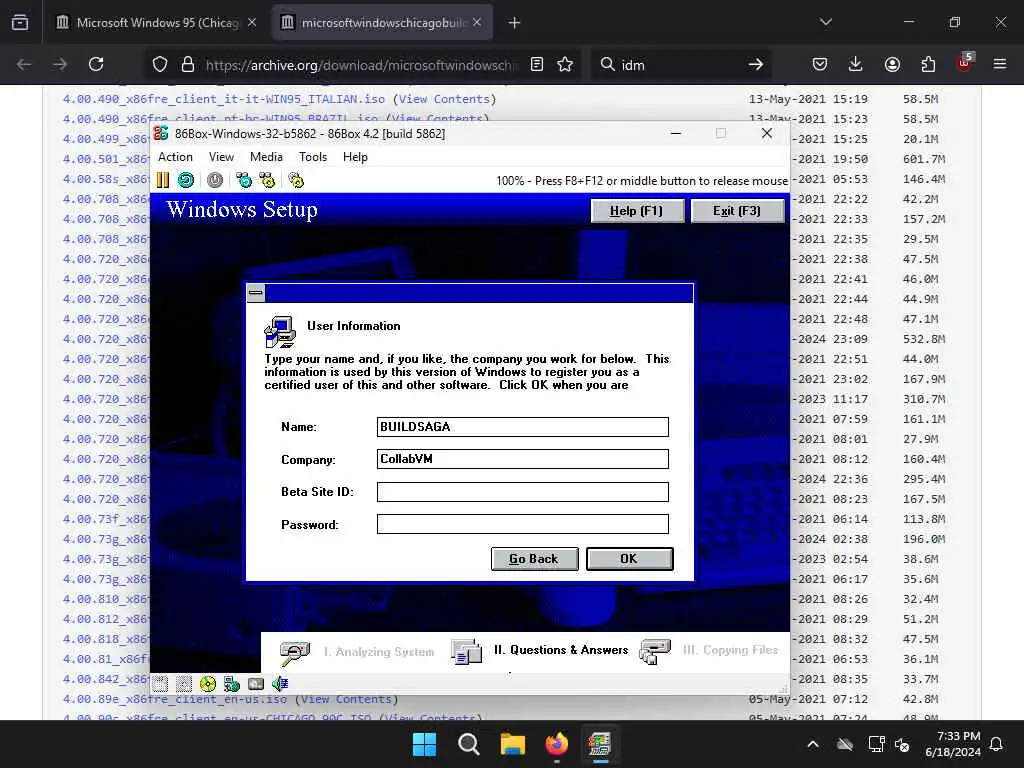Click the Beta Site ID field
This screenshot has width=1024, height=768.
coord(522,492)
